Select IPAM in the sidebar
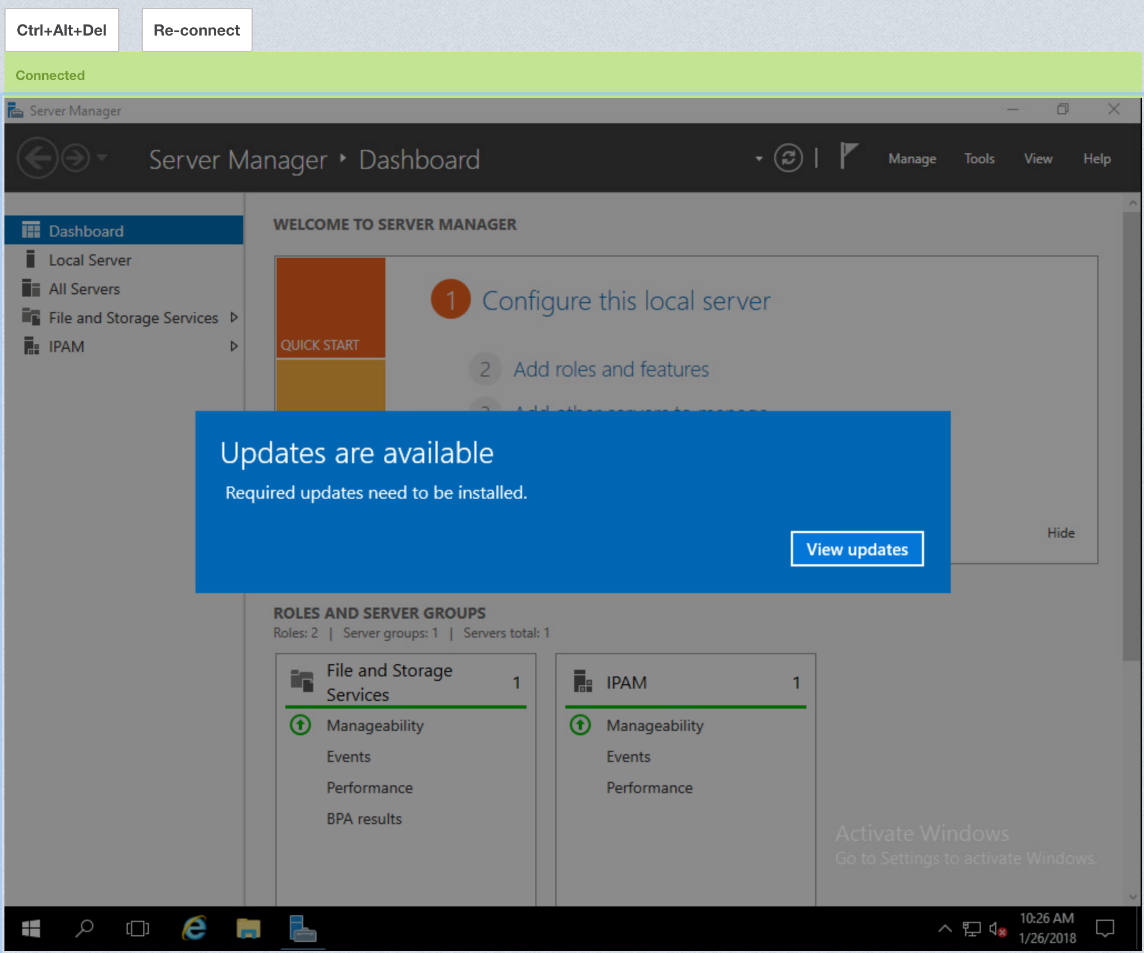Viewport: 1144px width, 953px height. (x=124, y=347)
